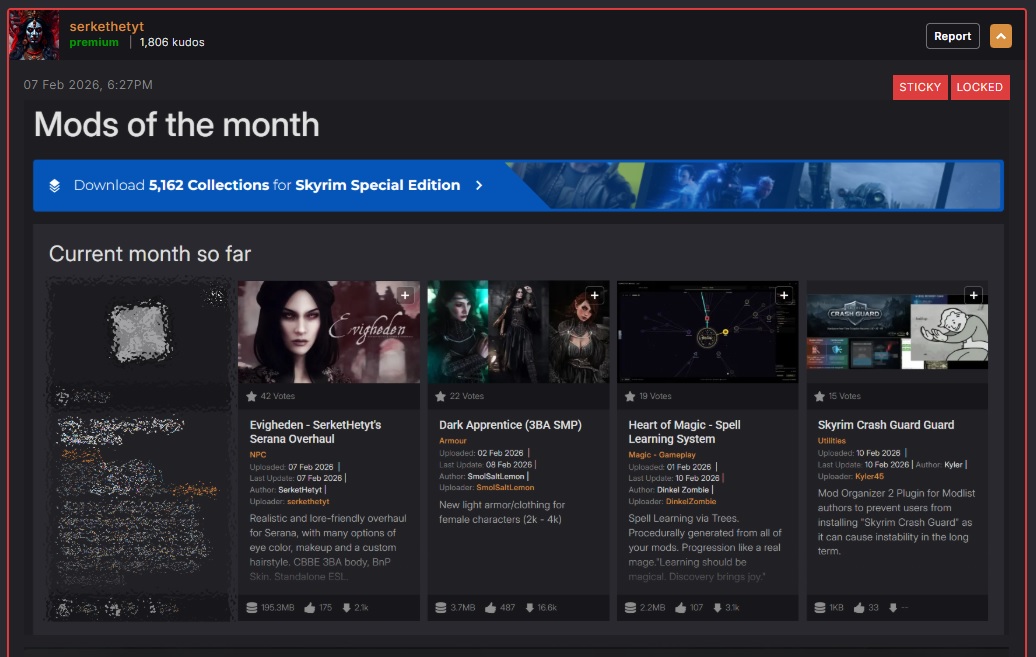Click the thumbs-up icon next to 487
1036x657 pixels.
click(x=490, y=607)
